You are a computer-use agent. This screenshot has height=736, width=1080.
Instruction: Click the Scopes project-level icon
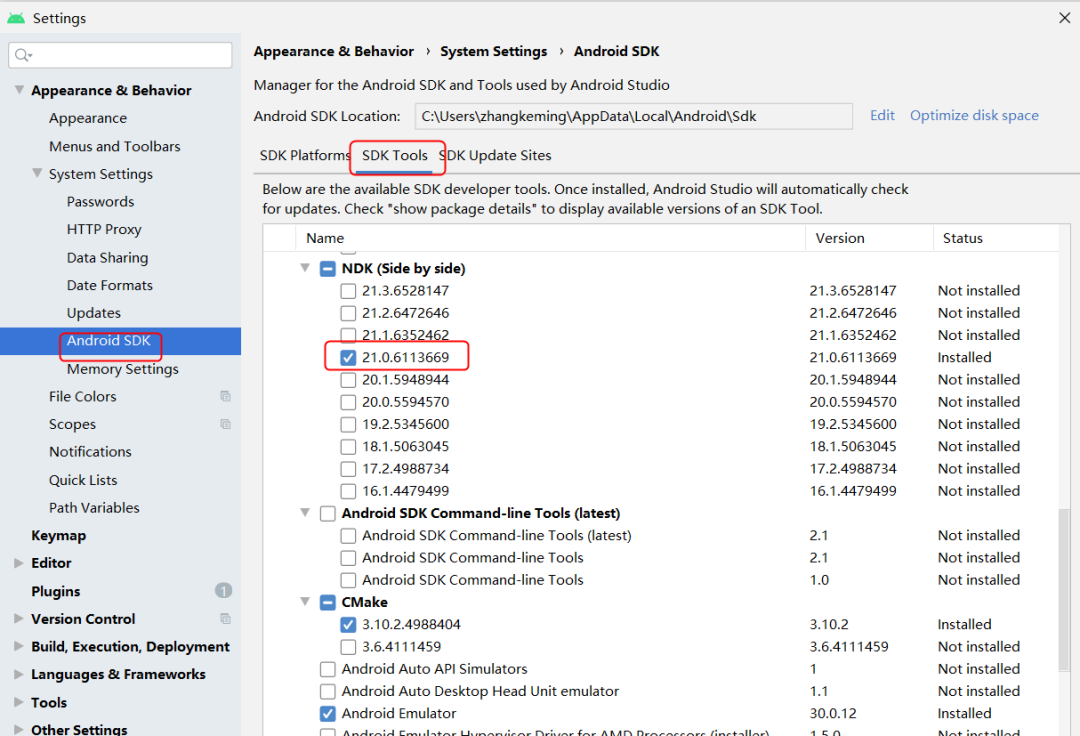click(225, 424)
